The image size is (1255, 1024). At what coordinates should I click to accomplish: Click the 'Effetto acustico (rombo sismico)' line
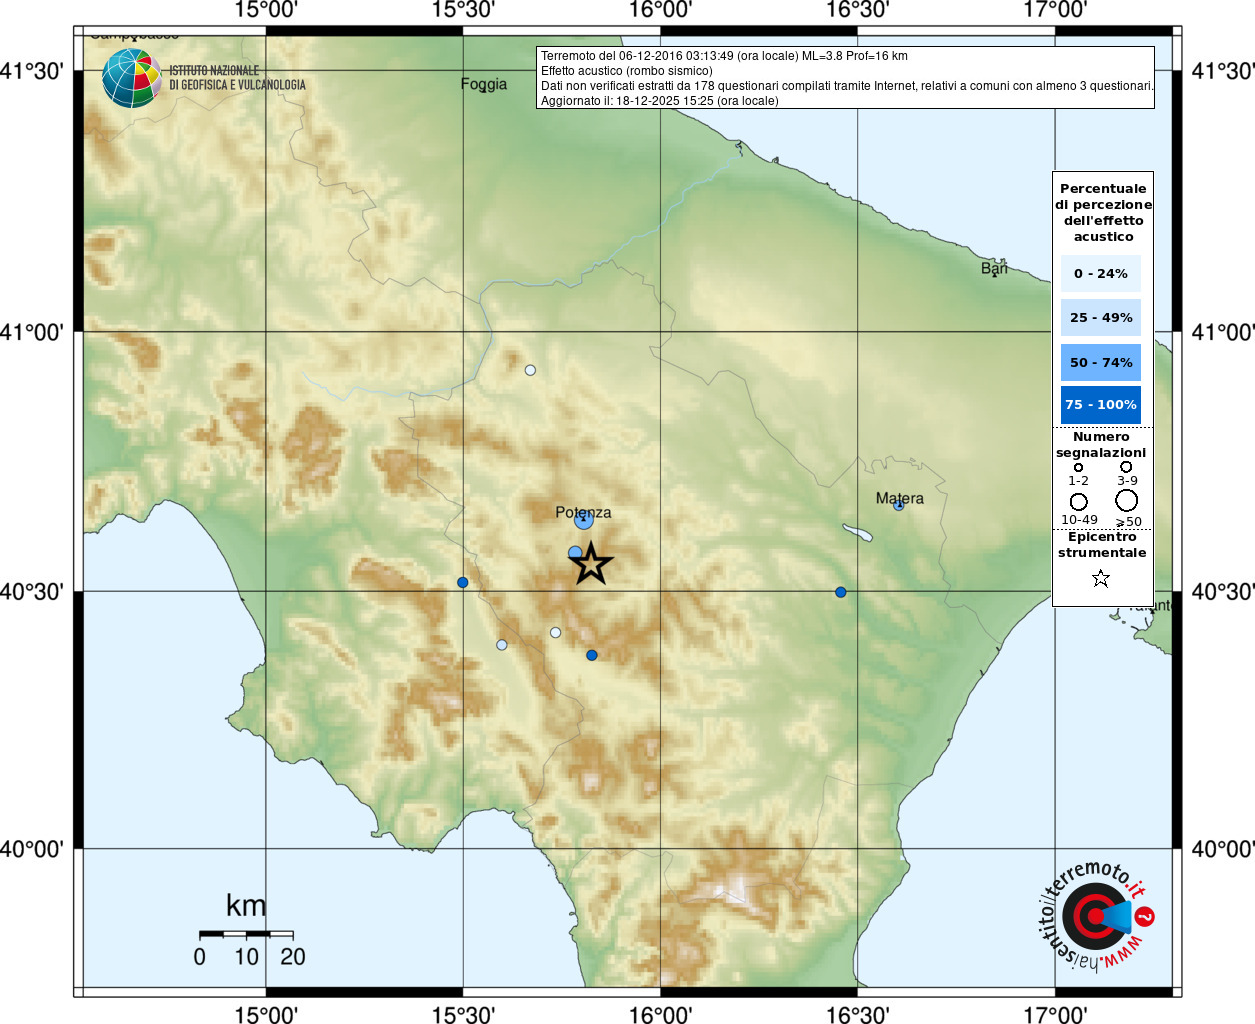627,71
